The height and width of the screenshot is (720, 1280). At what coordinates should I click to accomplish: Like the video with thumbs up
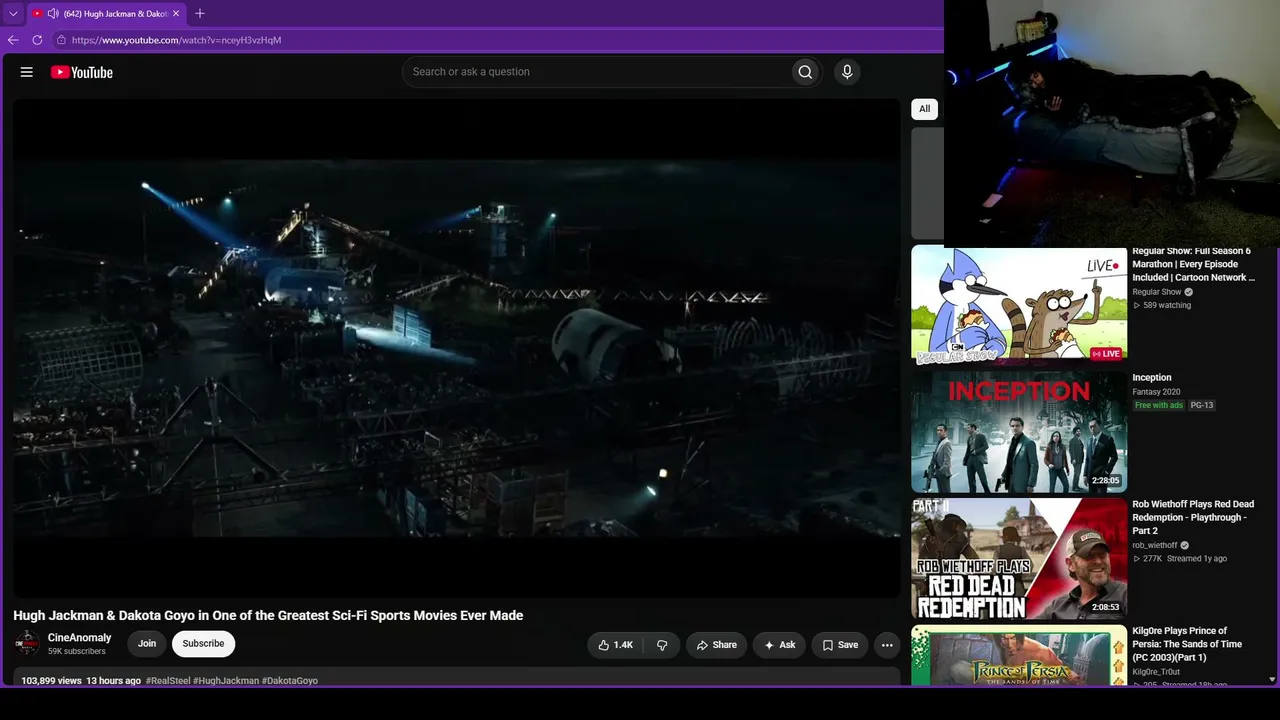616,645
